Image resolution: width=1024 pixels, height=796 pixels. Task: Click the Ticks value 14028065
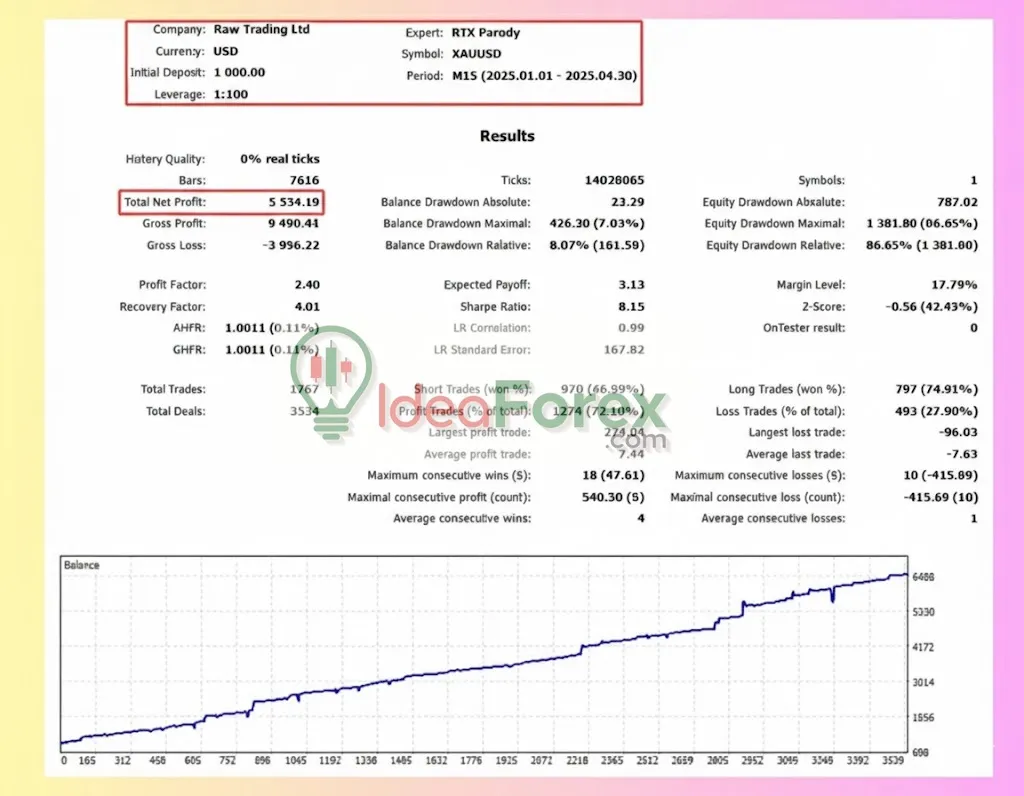point(614,181)
